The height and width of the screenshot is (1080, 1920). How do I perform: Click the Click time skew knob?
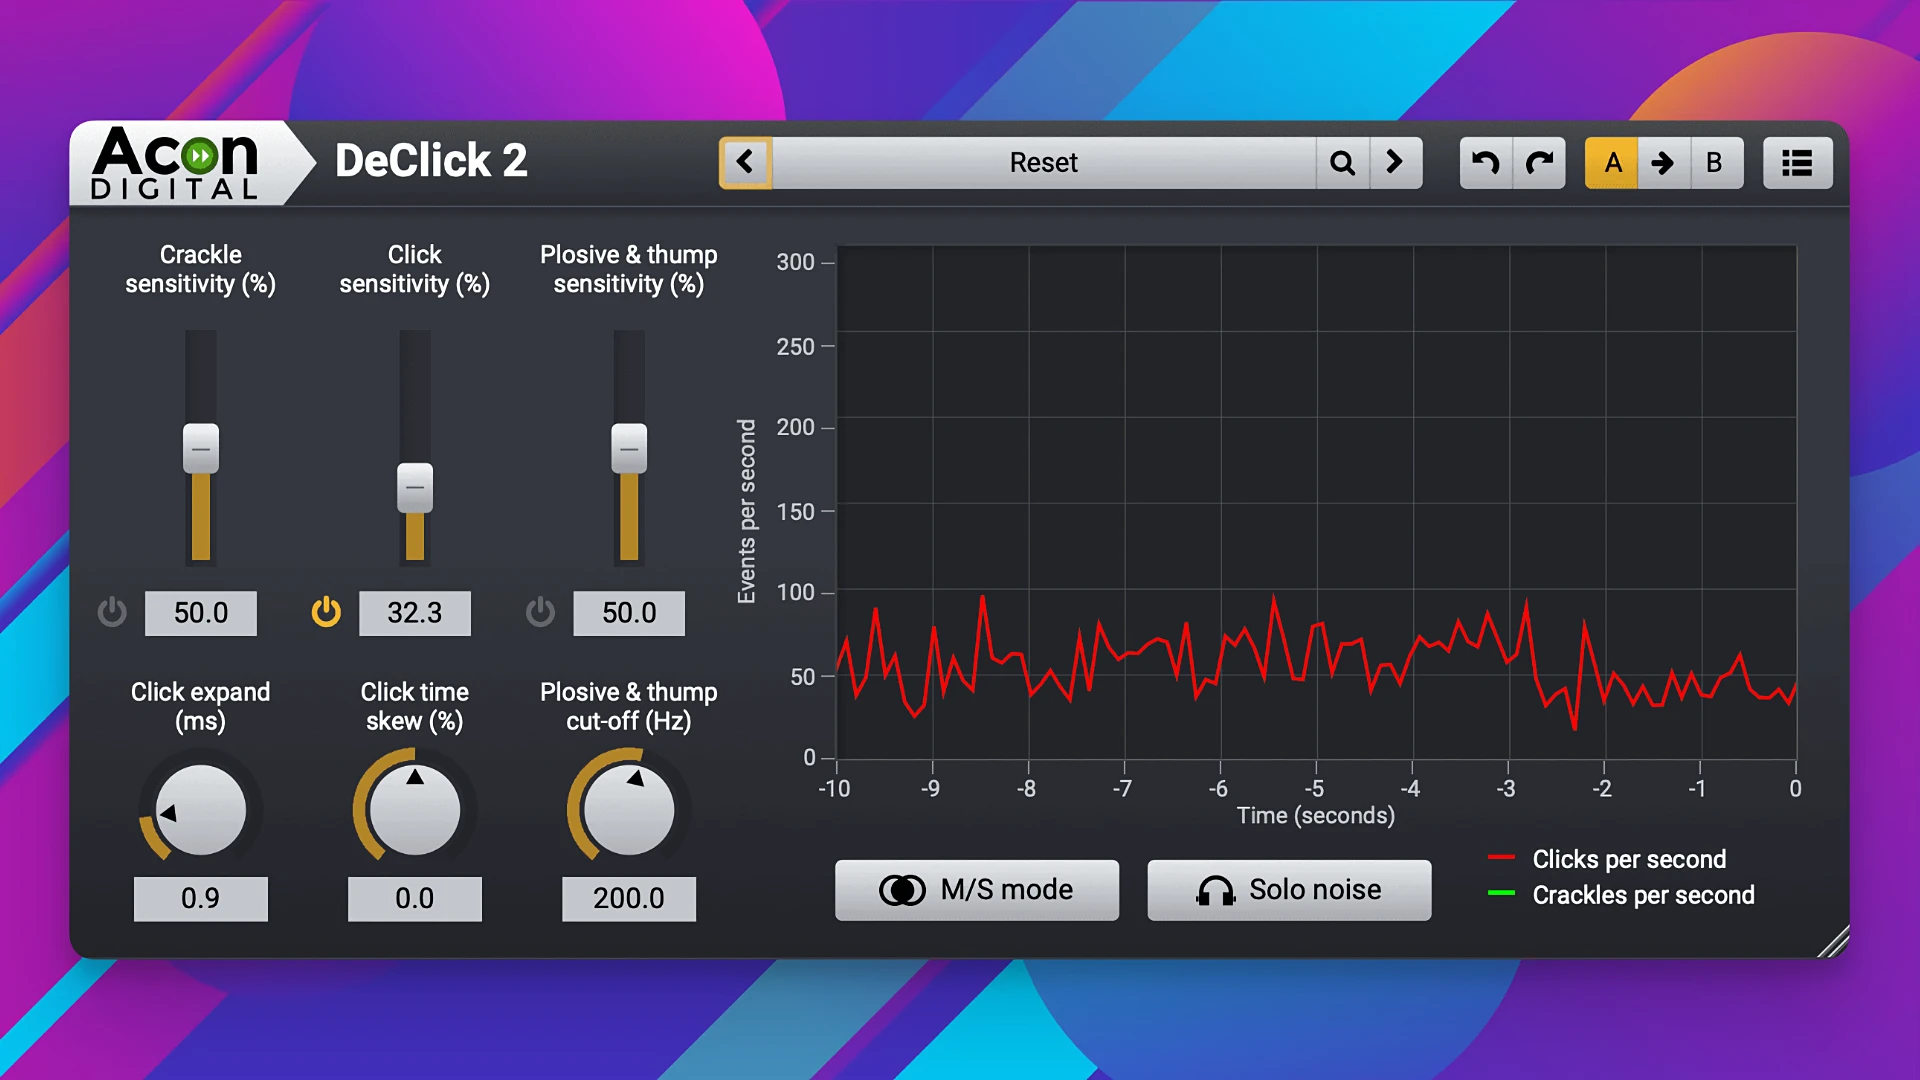pyautogui.click(x=415, y=810)
